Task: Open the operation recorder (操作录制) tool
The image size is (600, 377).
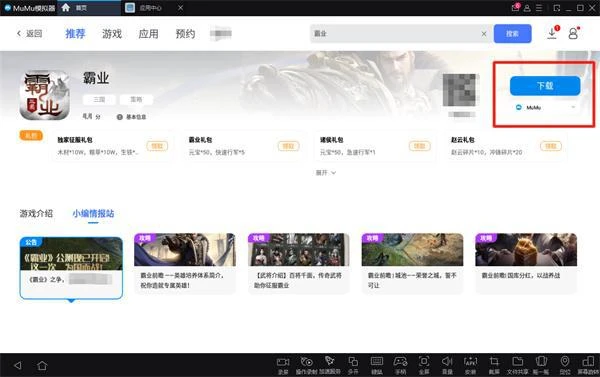Action: click(306, 365)
